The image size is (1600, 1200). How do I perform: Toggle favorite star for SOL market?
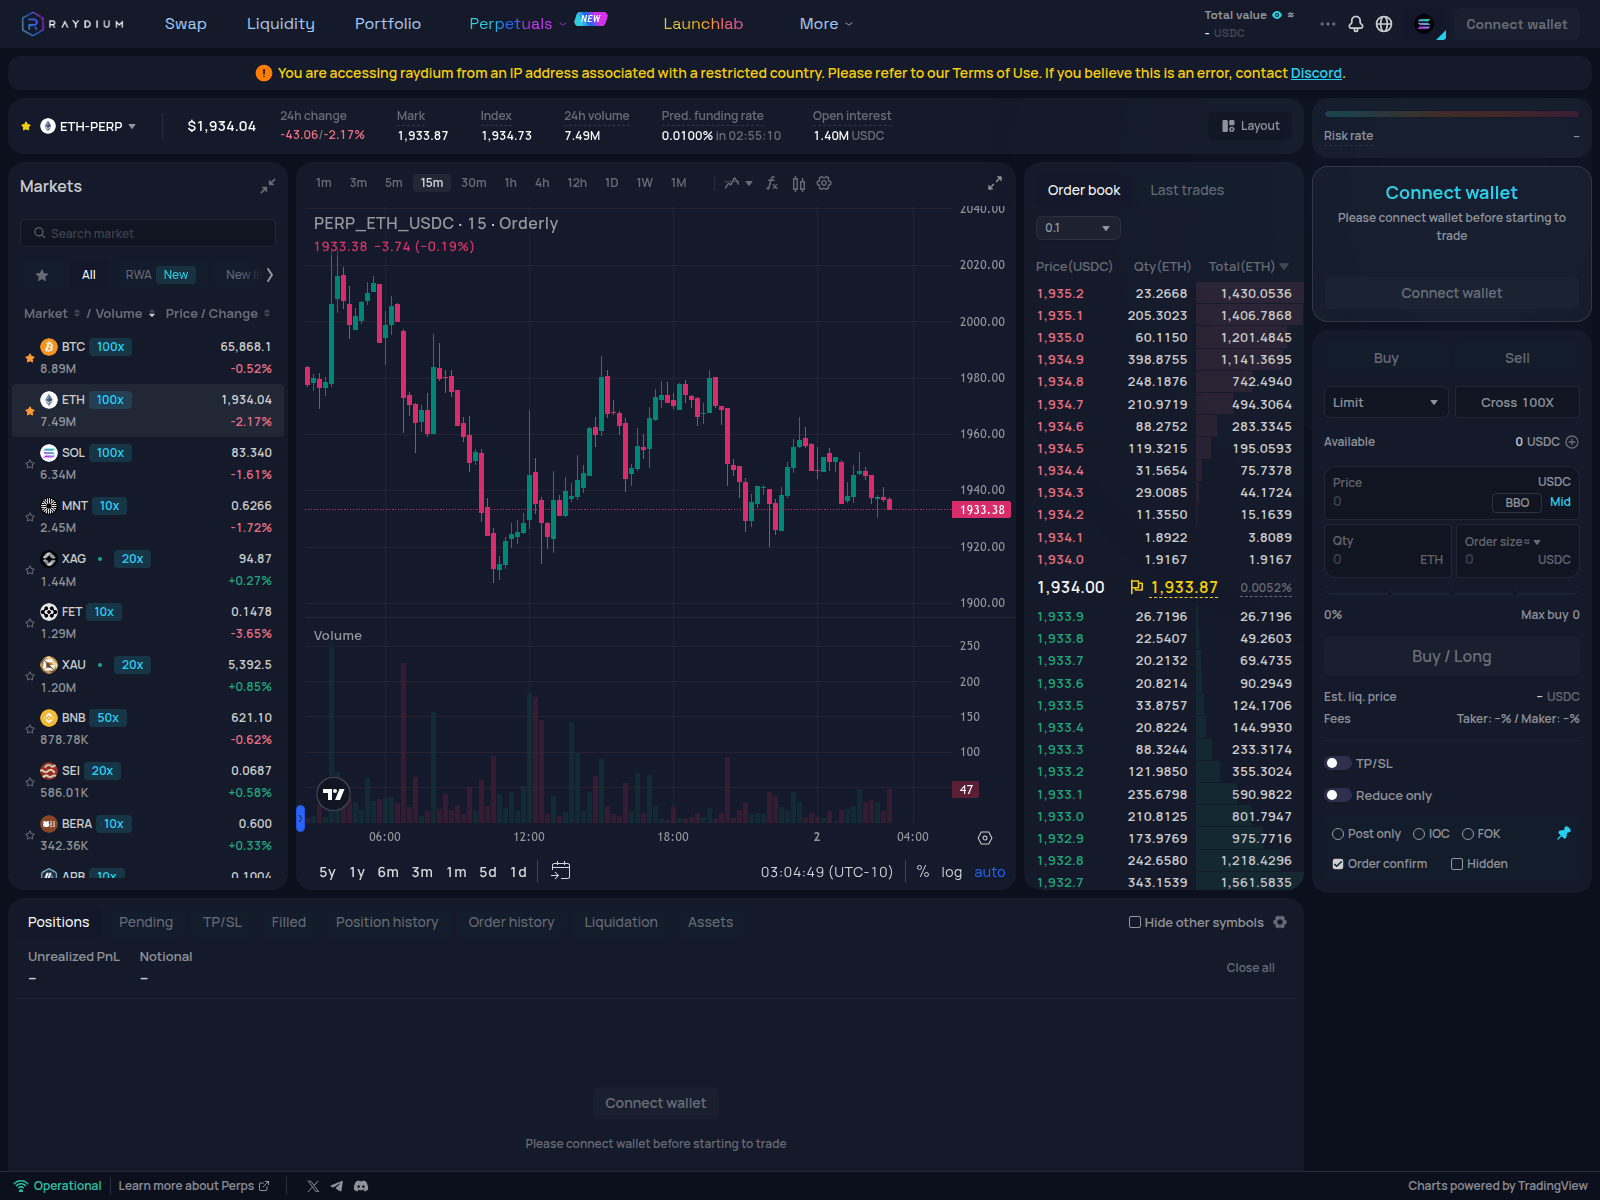pyautogui.click(x=30, y=463)
